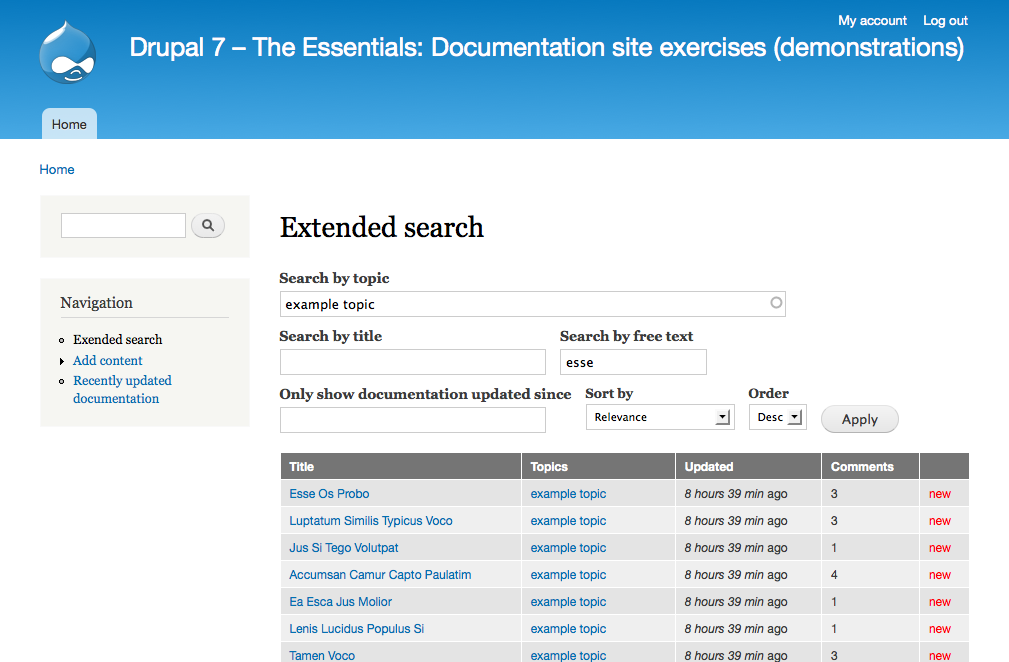Open the Sort by Relevance dropdown
Image resolution: width=1009 pixels, height=662 pixels.
point(659,417)
